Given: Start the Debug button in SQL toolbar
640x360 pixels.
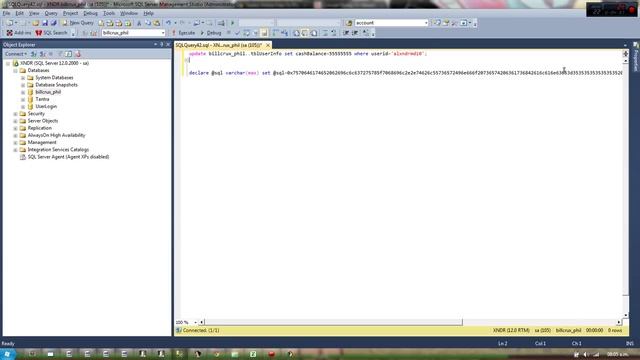Looking at the screenshot, I should [x=211, y=33].
